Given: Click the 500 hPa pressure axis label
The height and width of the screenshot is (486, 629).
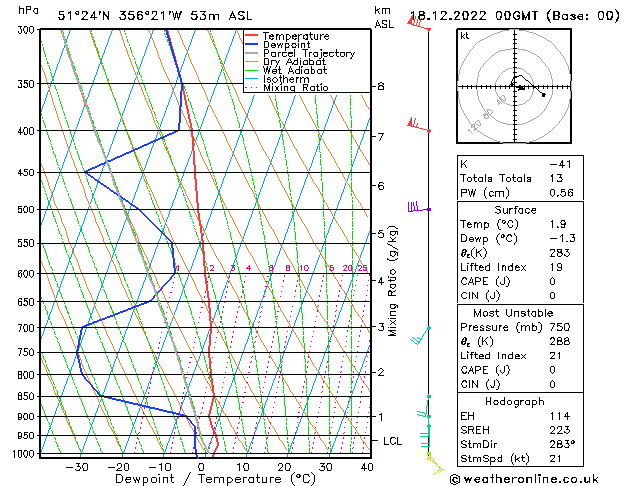Looking at the screenshot, I should [x=27, y=209].
